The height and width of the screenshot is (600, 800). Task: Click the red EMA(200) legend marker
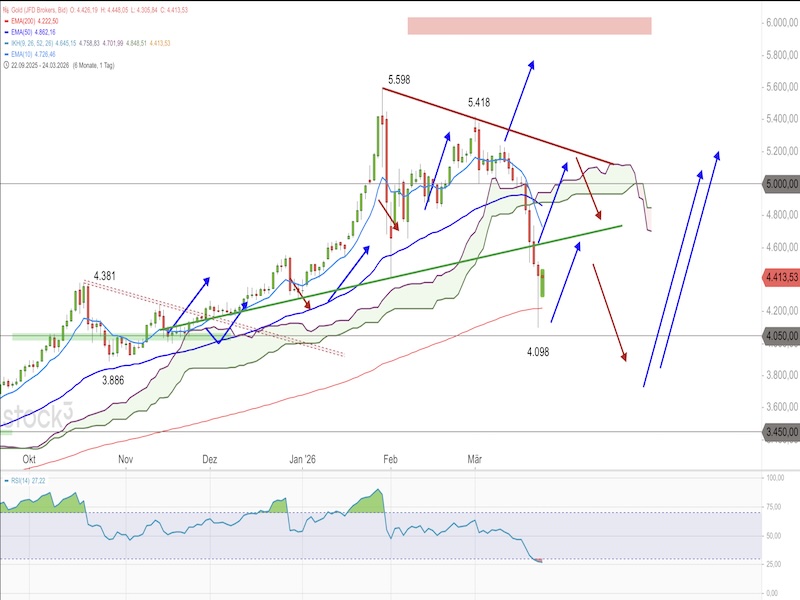[7, 23]
